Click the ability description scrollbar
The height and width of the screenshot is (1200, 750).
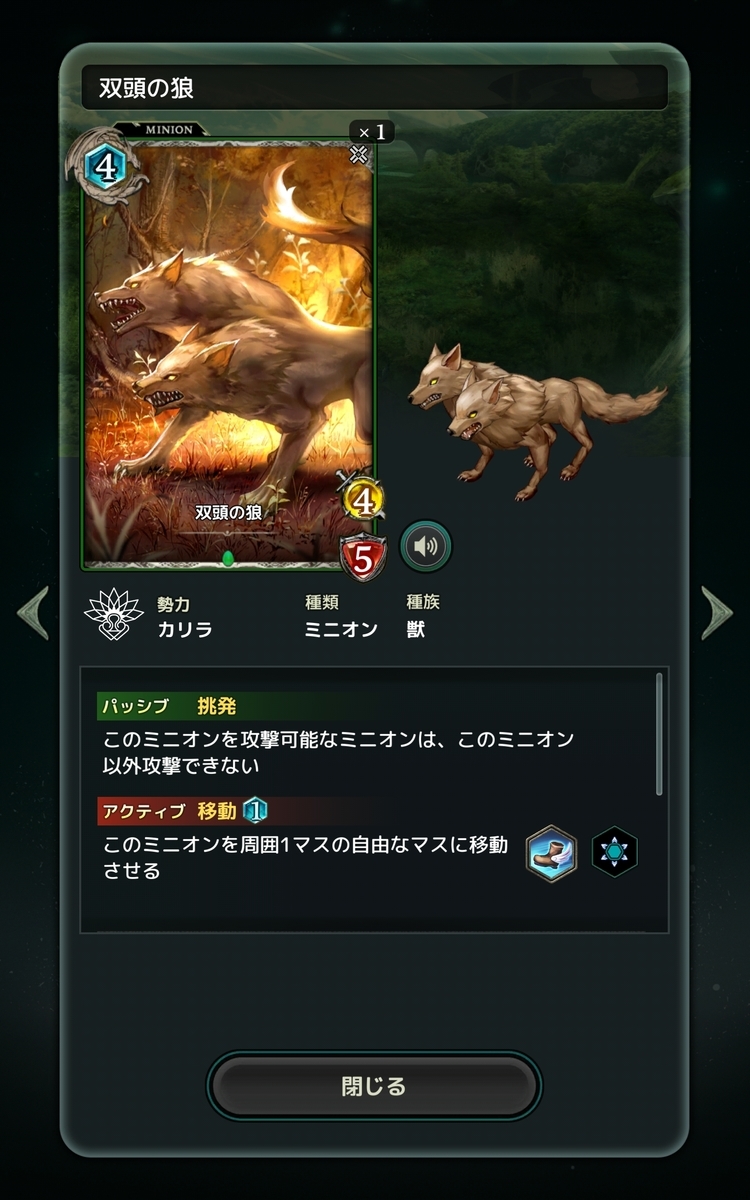point(659,734)
